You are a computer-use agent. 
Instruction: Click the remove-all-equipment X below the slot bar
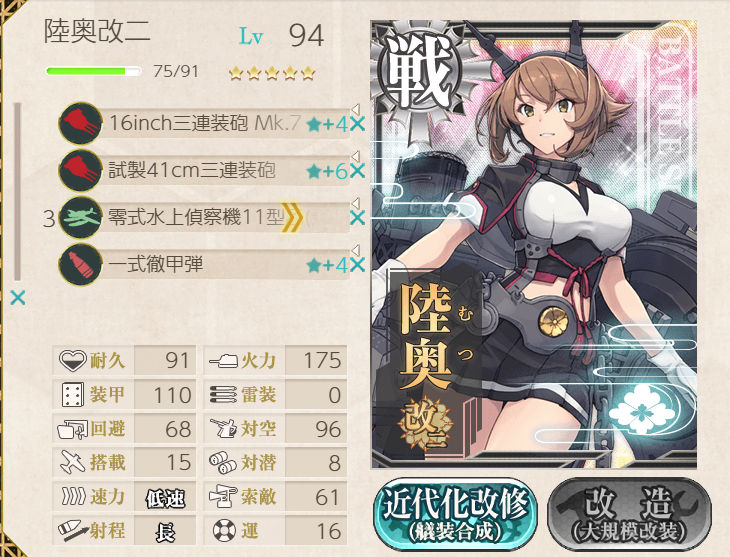(x=18, y=297)
